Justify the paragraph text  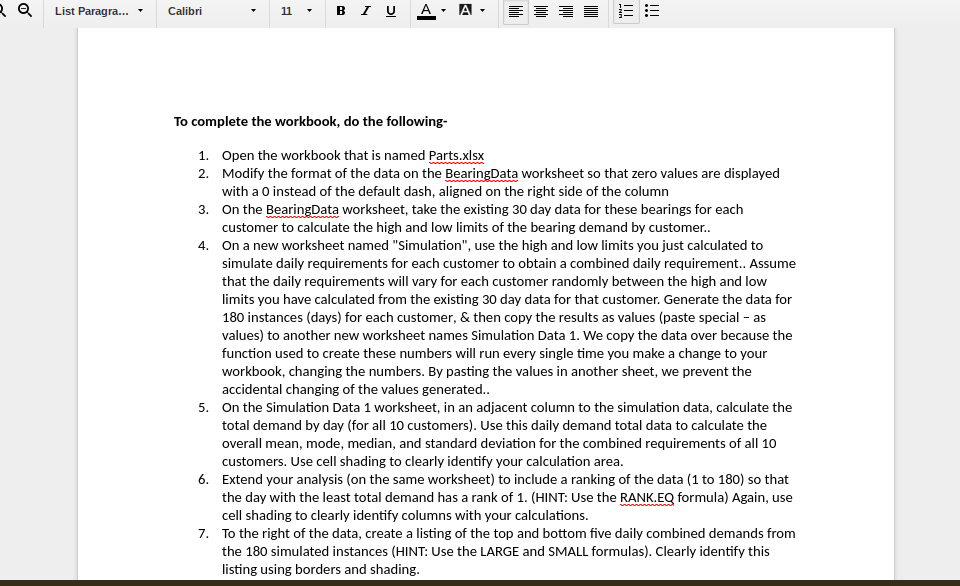coord(591,11)
